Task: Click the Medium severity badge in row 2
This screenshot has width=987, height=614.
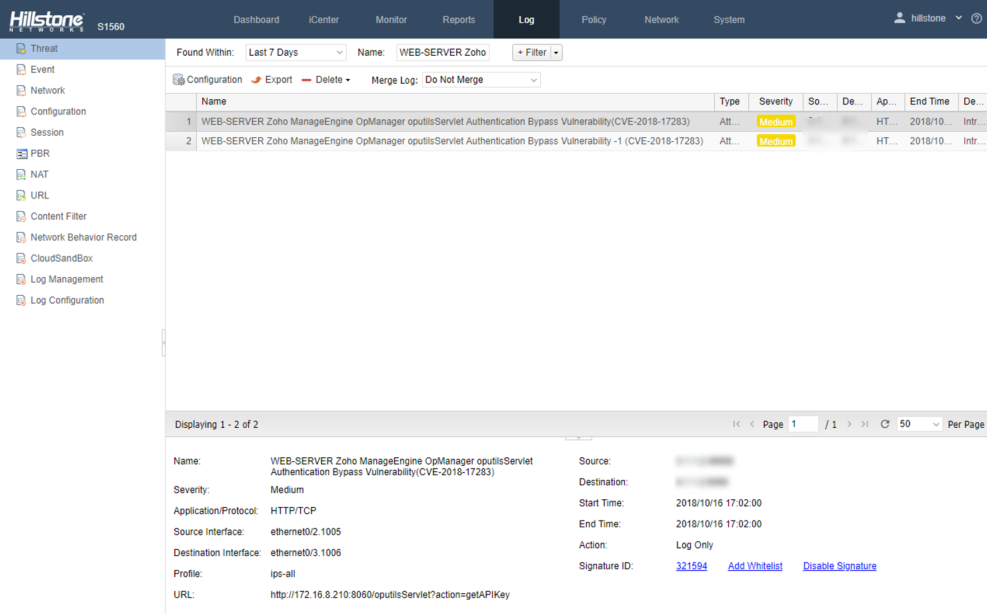Action: point(776,141)
